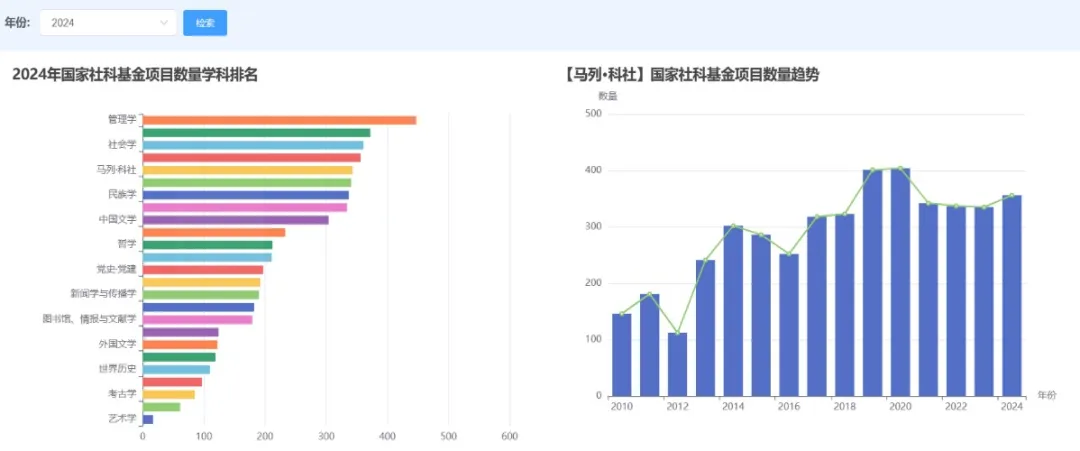The height and width of the screenshot is (451, 1080).
Task: Select the light blue 社会学 bar
Action: [x=252, y=145]
